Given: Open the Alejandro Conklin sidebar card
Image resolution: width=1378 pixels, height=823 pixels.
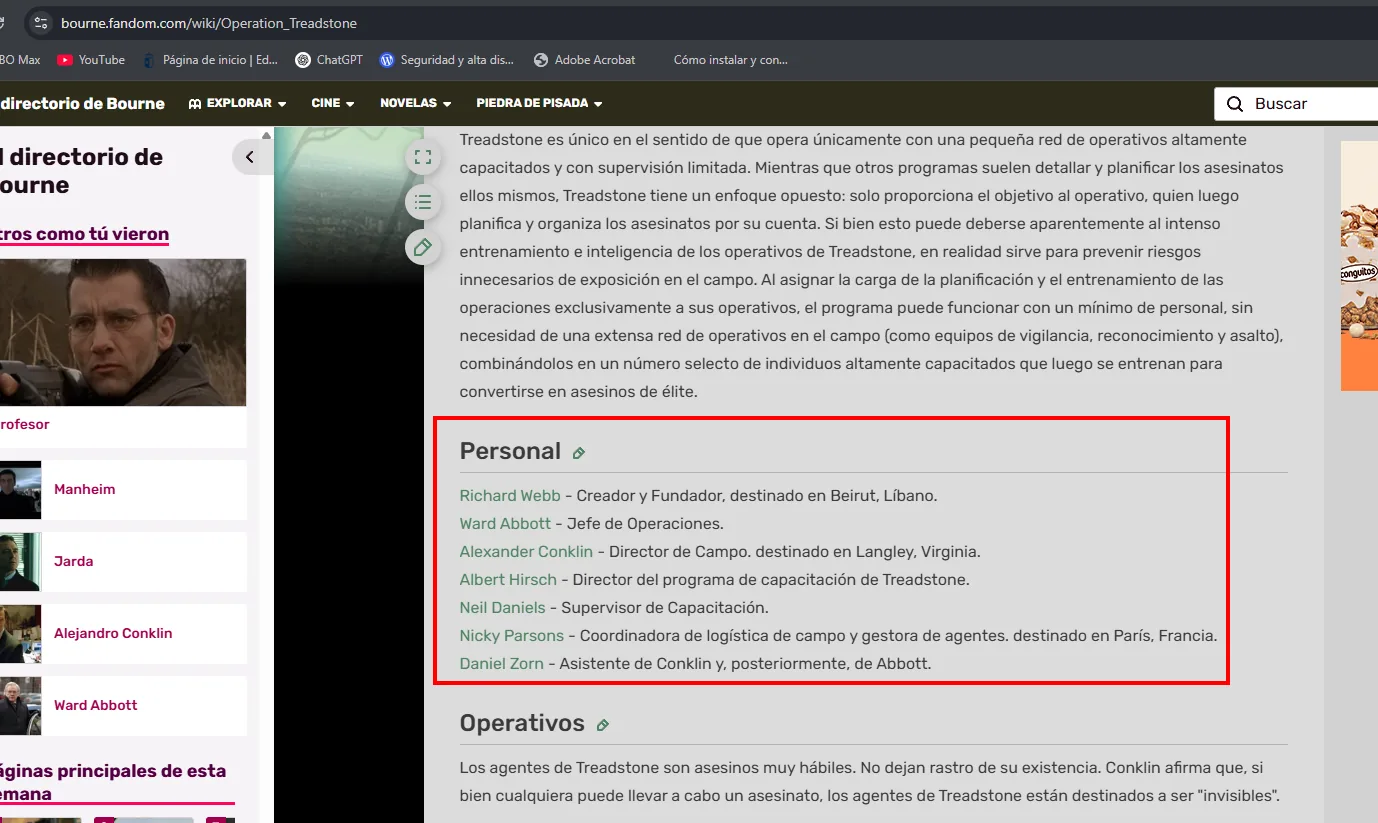Looking at the screenshot, I should 123,634.
